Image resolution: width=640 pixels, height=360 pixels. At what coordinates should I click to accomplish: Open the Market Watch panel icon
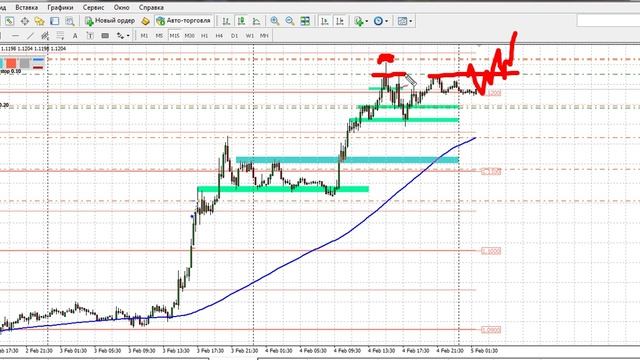tap(9, 21)
